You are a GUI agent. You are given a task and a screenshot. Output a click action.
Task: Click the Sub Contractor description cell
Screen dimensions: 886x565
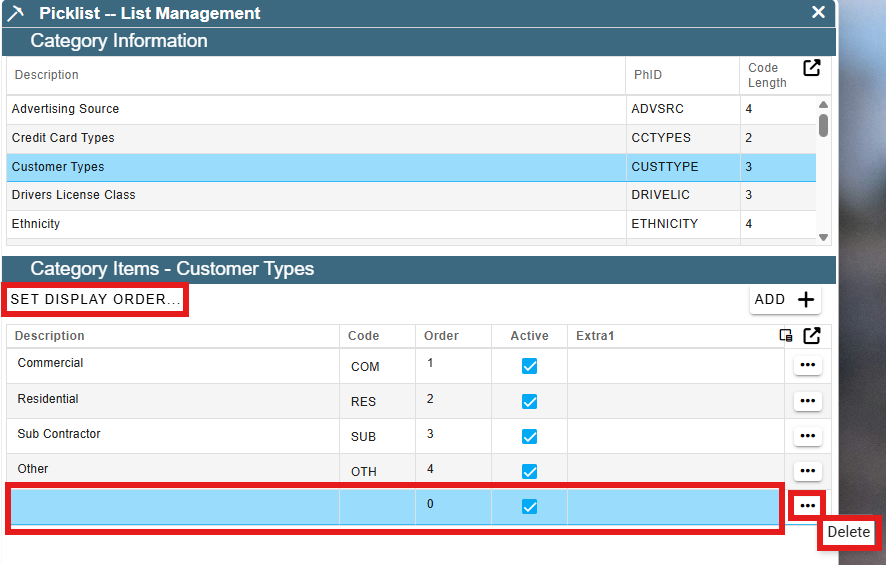click(173, 436)
